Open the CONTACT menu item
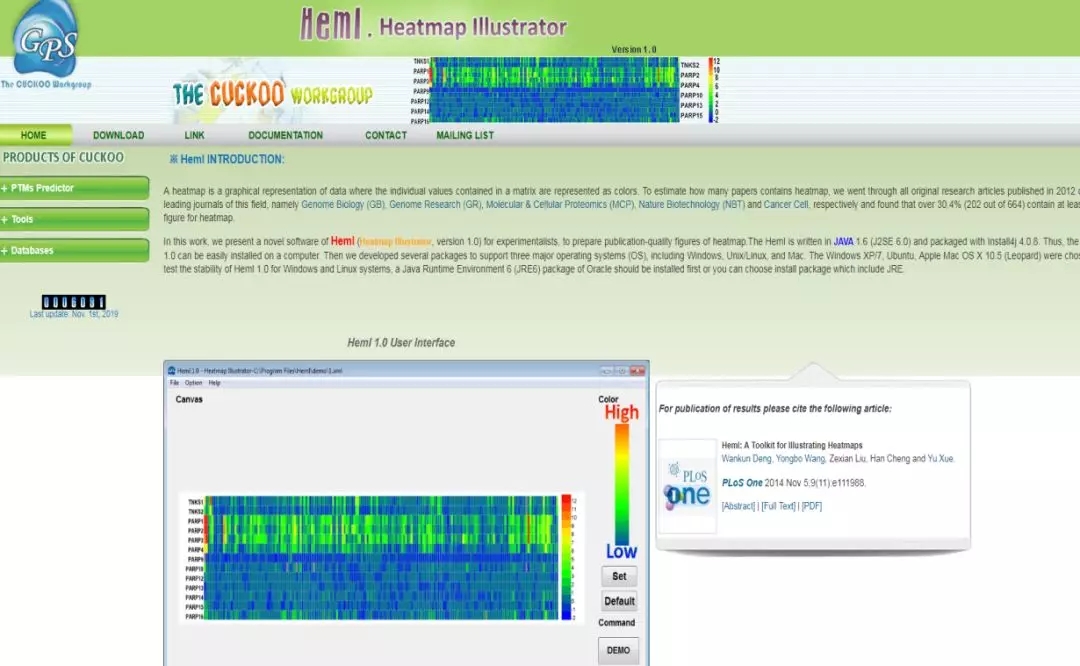Screen dimensions: 1080x666 [386, 136]
